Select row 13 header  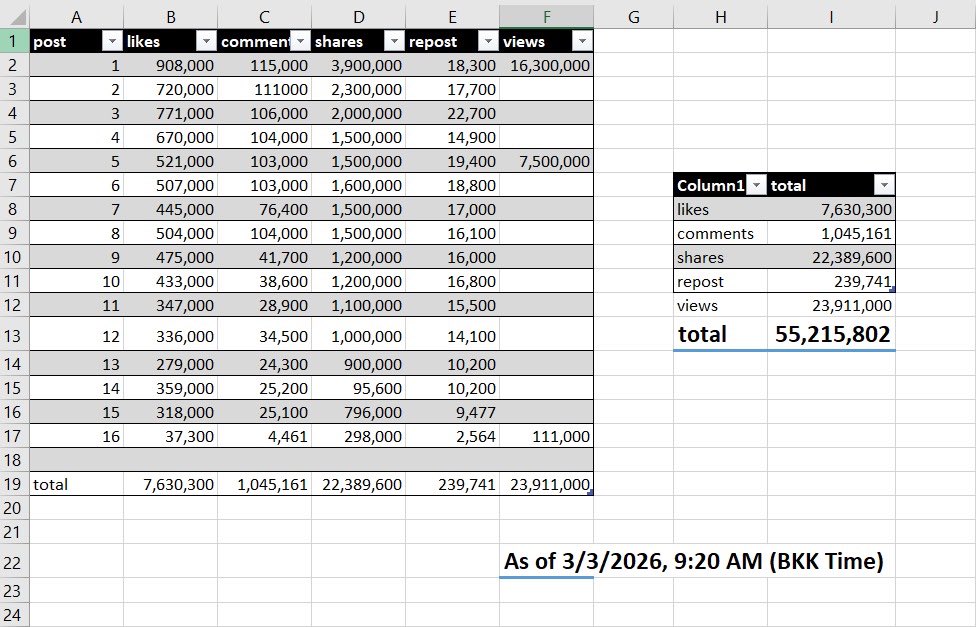point(14,336)
